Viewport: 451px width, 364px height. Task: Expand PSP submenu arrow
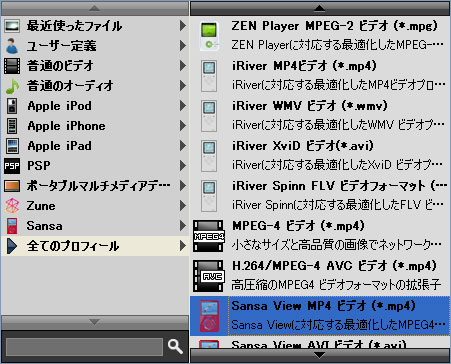pos(182,166)
